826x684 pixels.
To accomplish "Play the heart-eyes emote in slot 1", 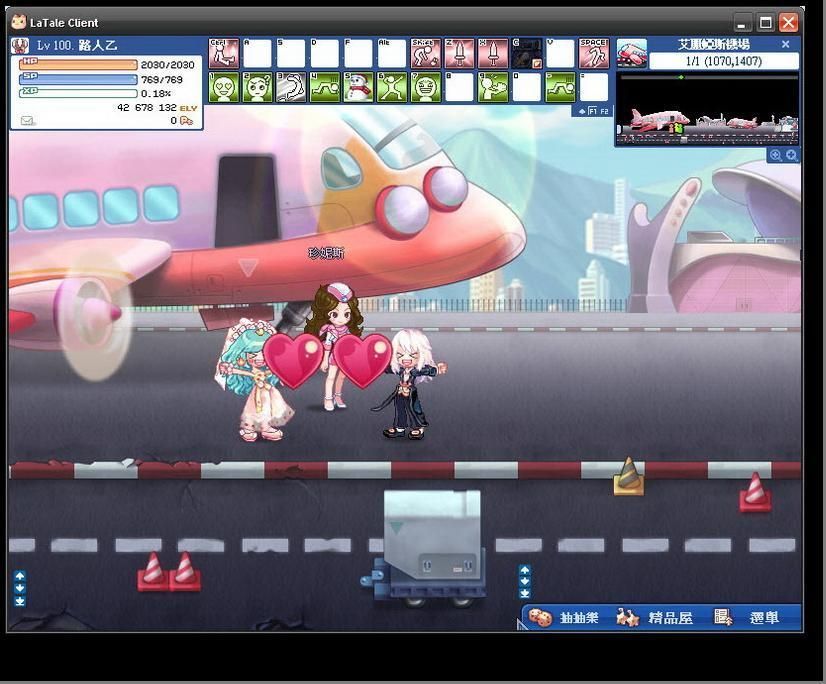I will tap(223, 87).
